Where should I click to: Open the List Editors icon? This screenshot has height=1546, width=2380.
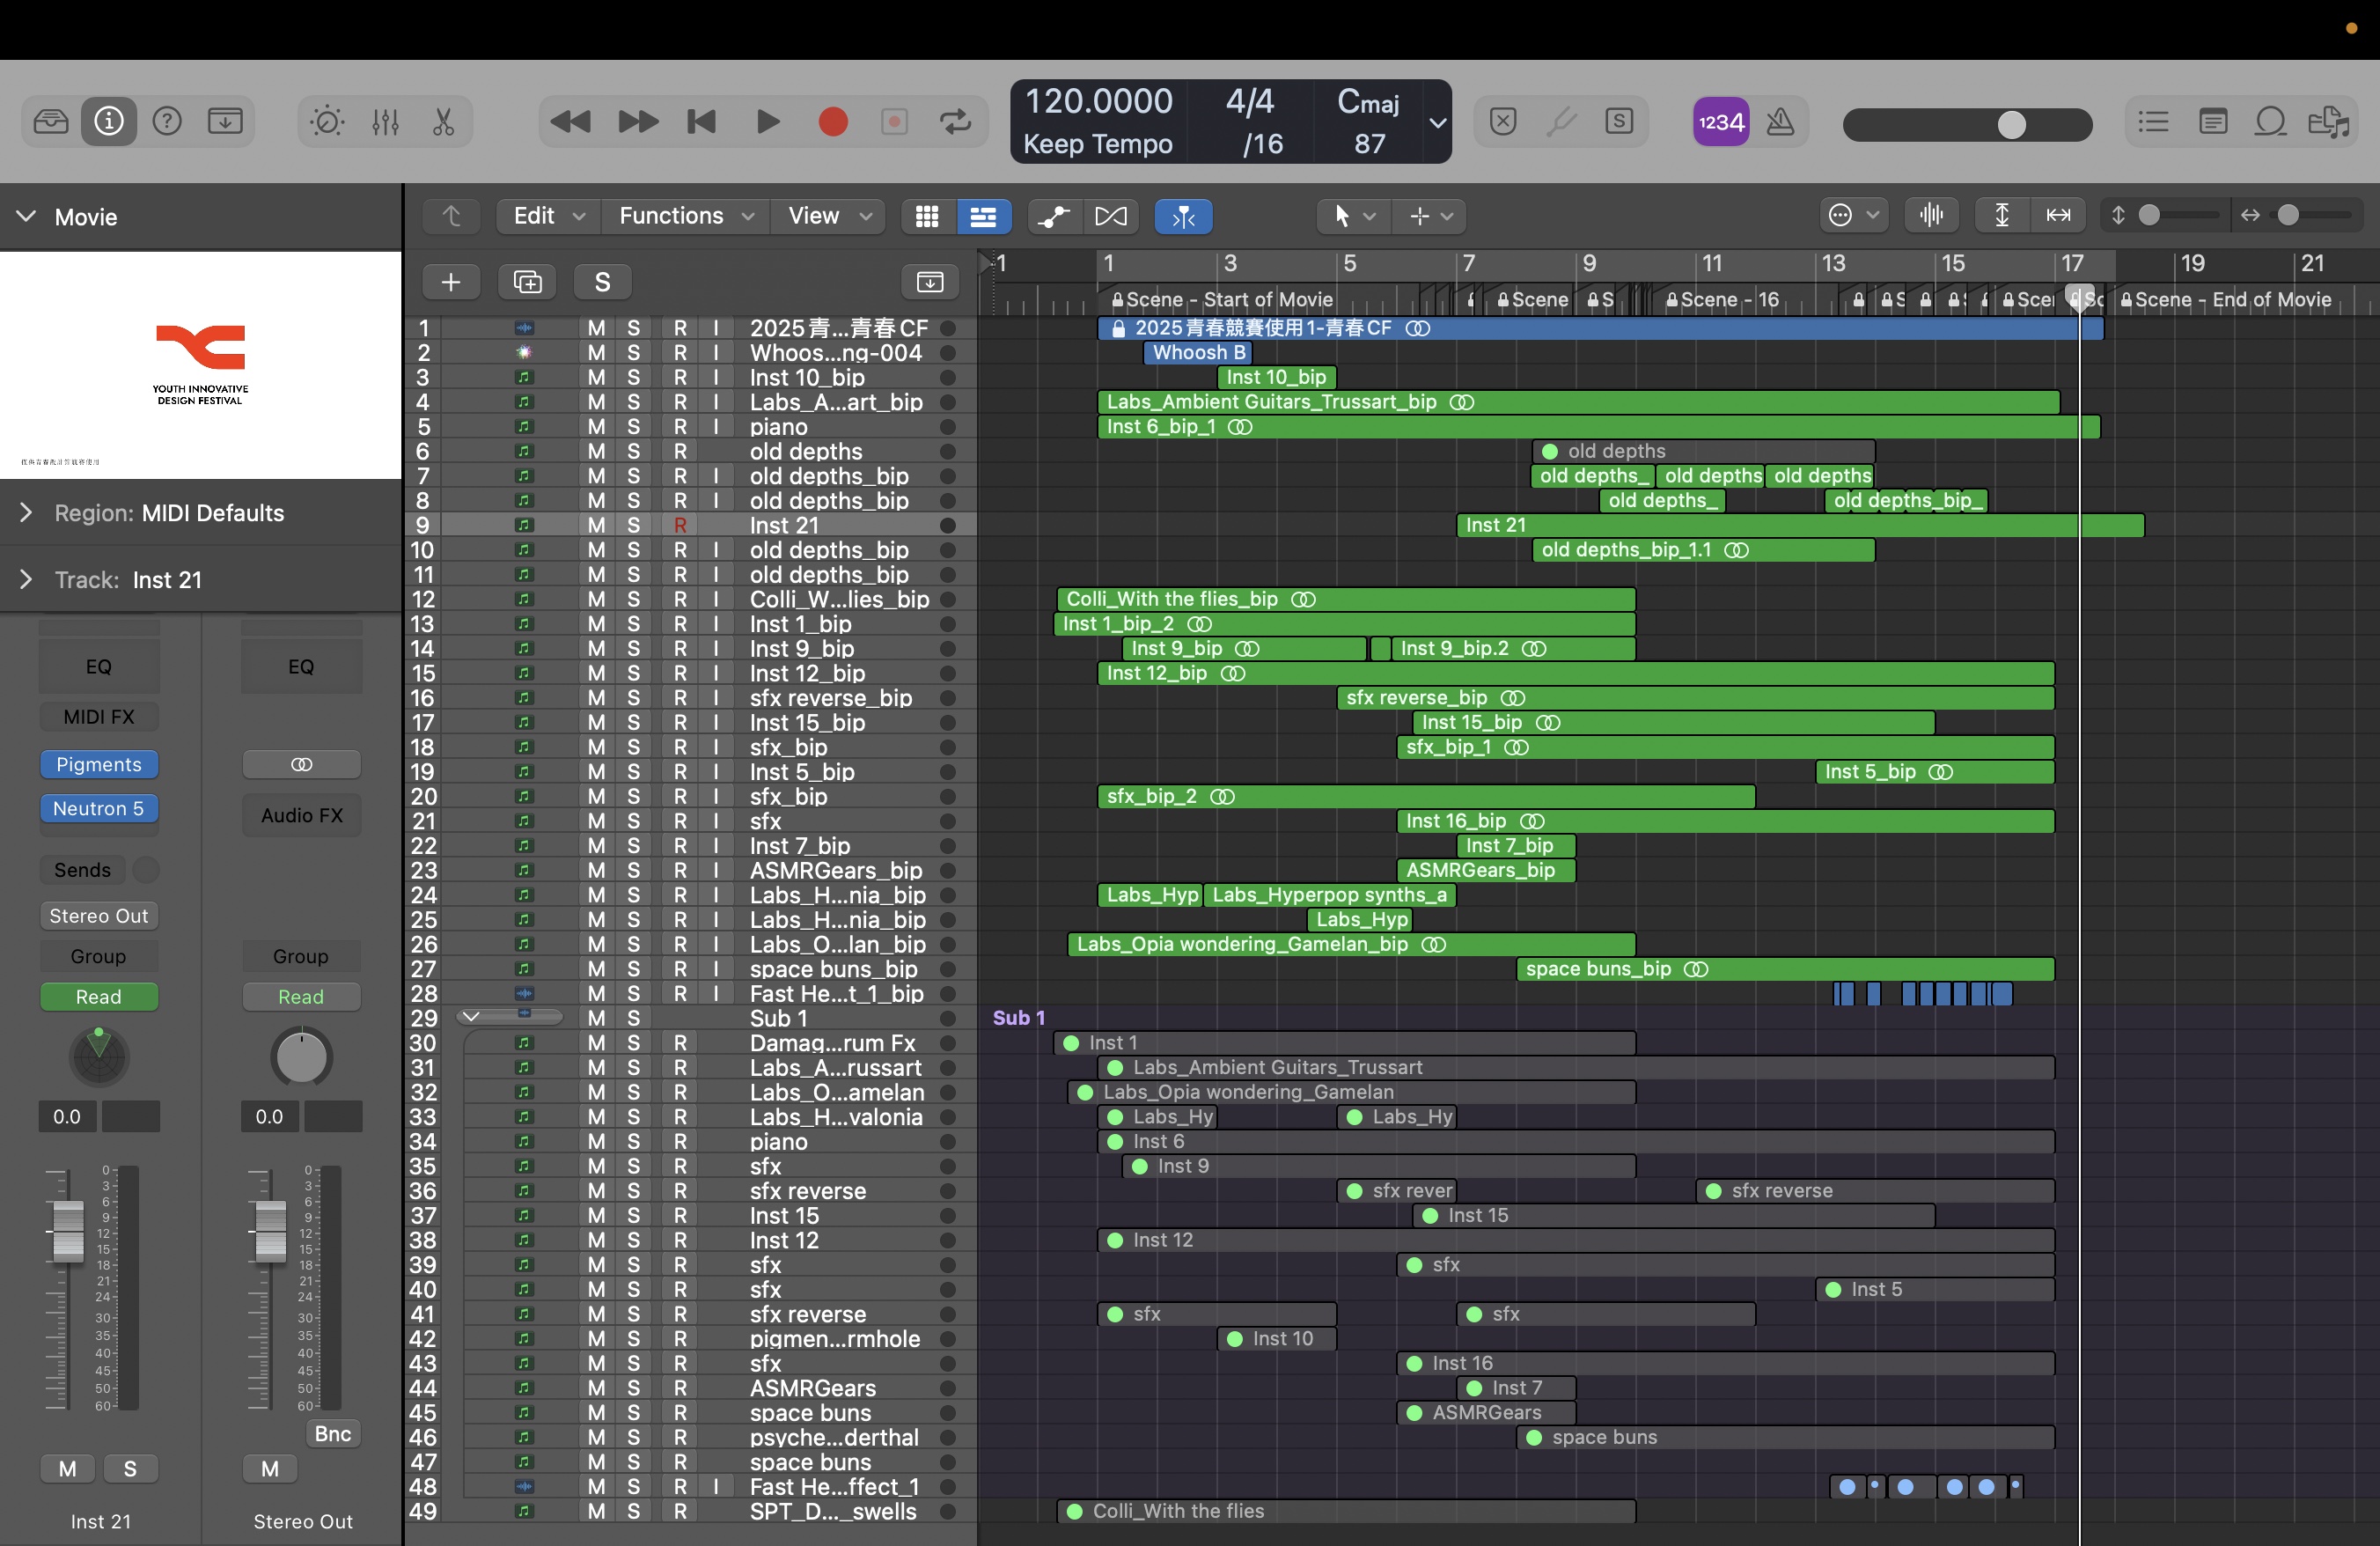click(2153, 122)
